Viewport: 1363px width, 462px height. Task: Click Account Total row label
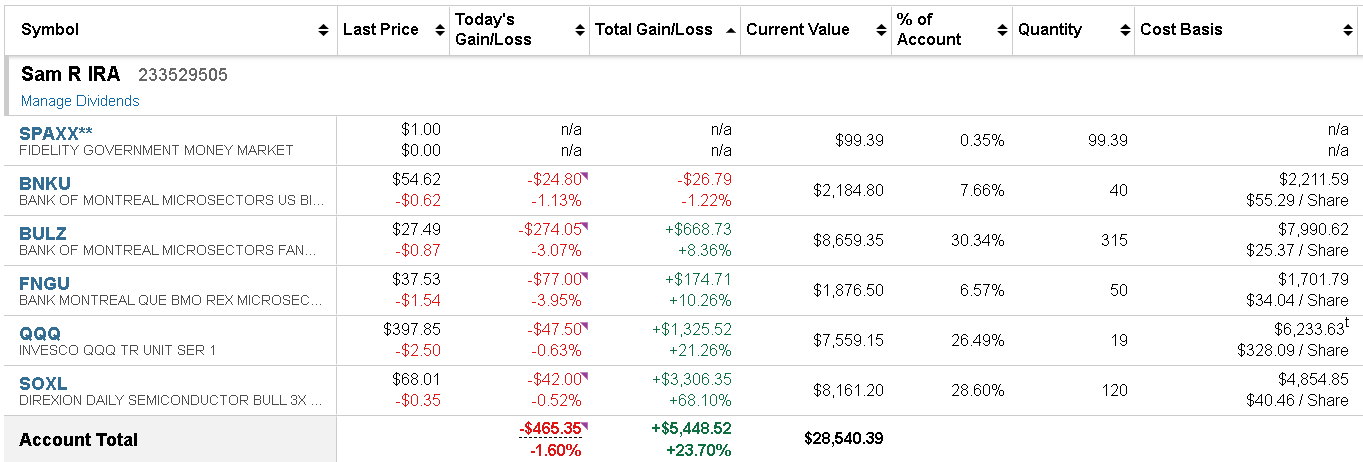(79, 440)
